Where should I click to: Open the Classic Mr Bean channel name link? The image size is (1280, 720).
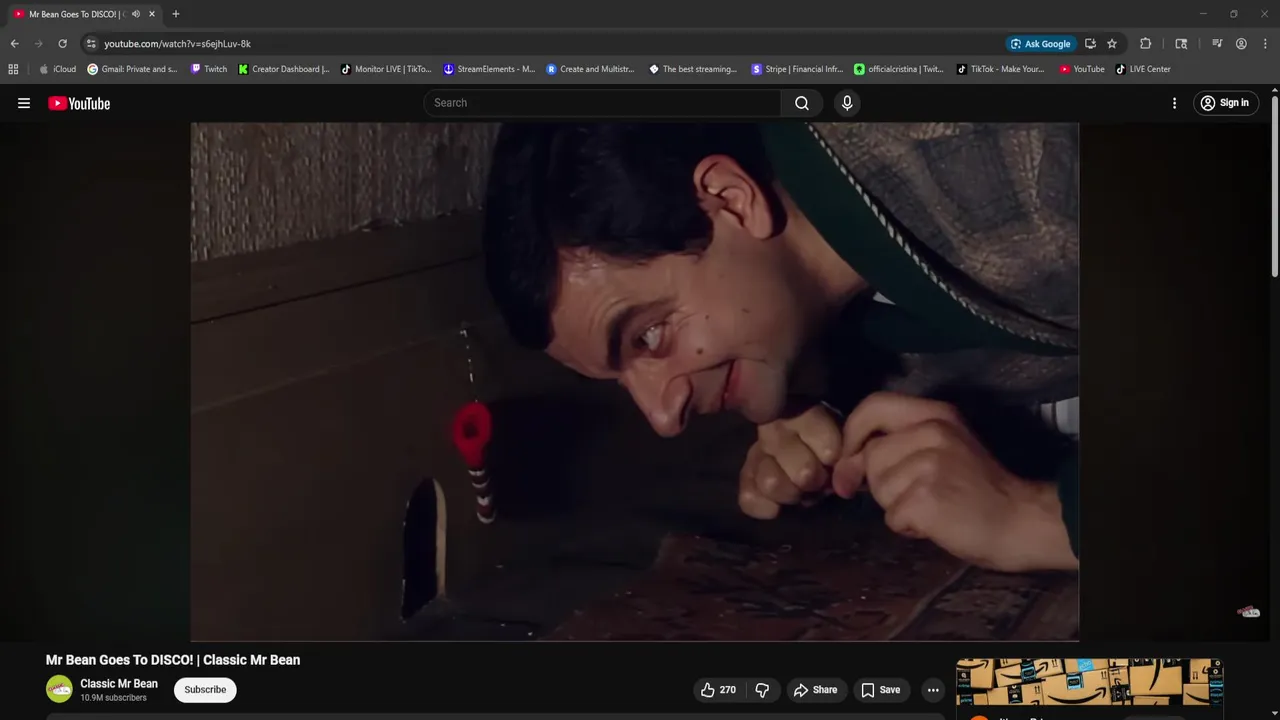[x=119, y=684]
